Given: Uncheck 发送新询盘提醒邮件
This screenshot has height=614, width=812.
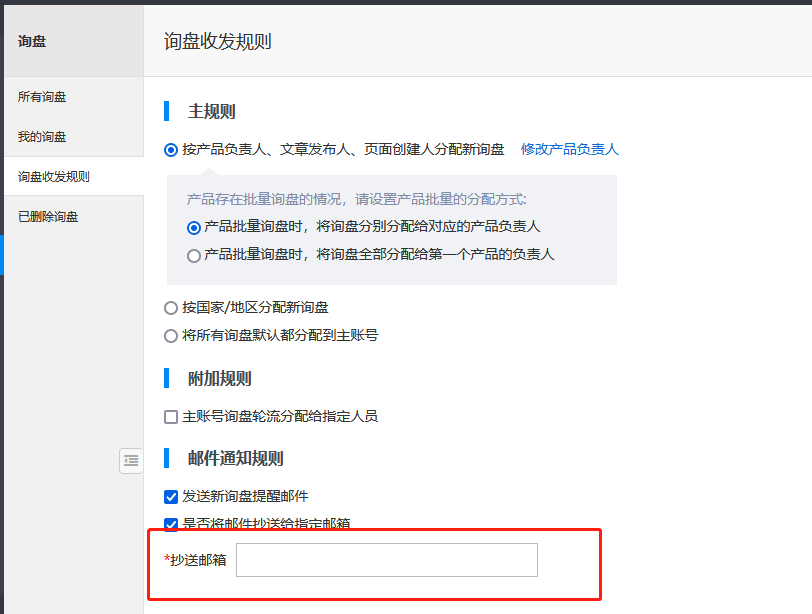Looking at the screenshot, I should tap(171, 497).
